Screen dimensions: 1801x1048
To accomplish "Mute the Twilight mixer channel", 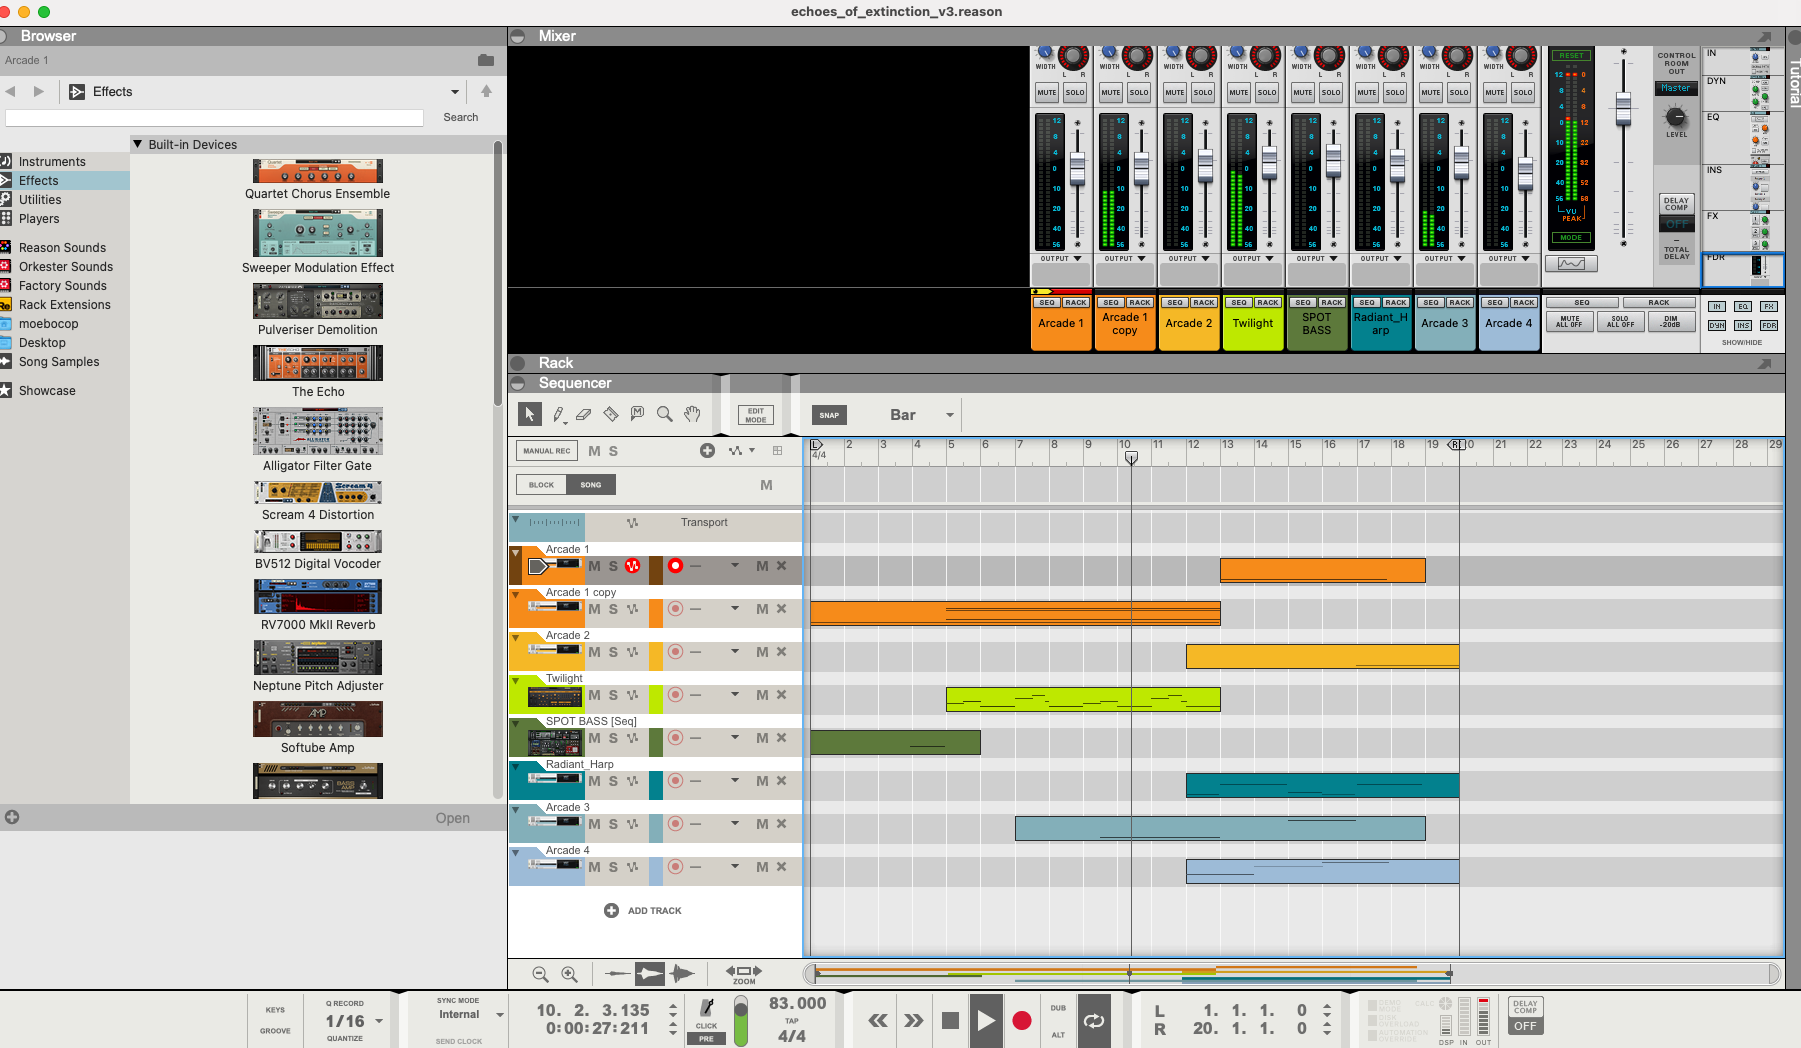I will [1238, 92].
